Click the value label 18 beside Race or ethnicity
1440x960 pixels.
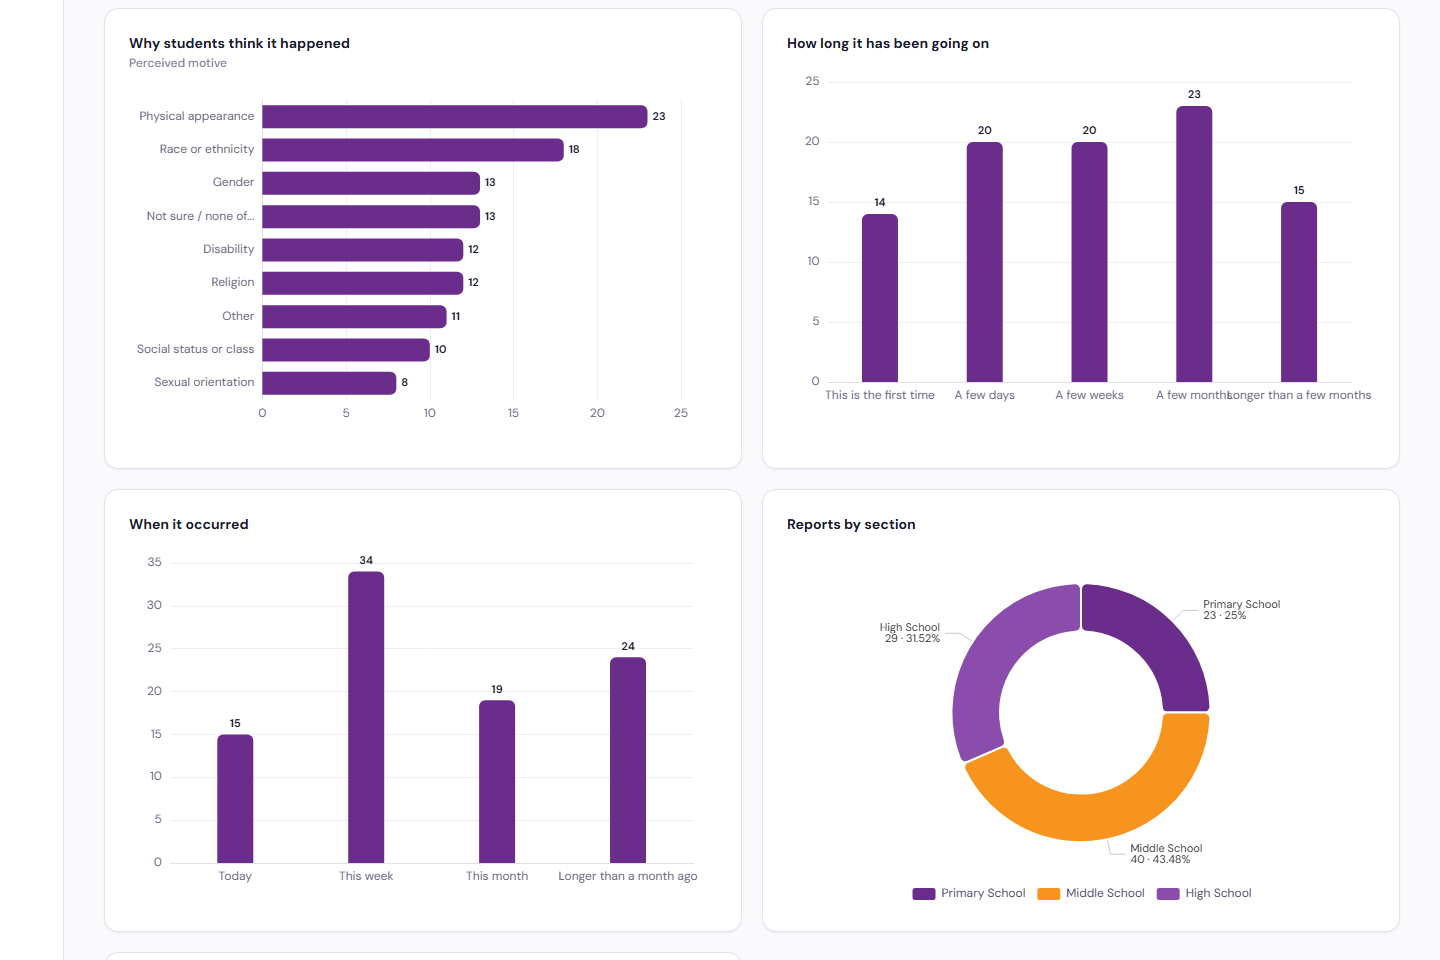point(574,149)
